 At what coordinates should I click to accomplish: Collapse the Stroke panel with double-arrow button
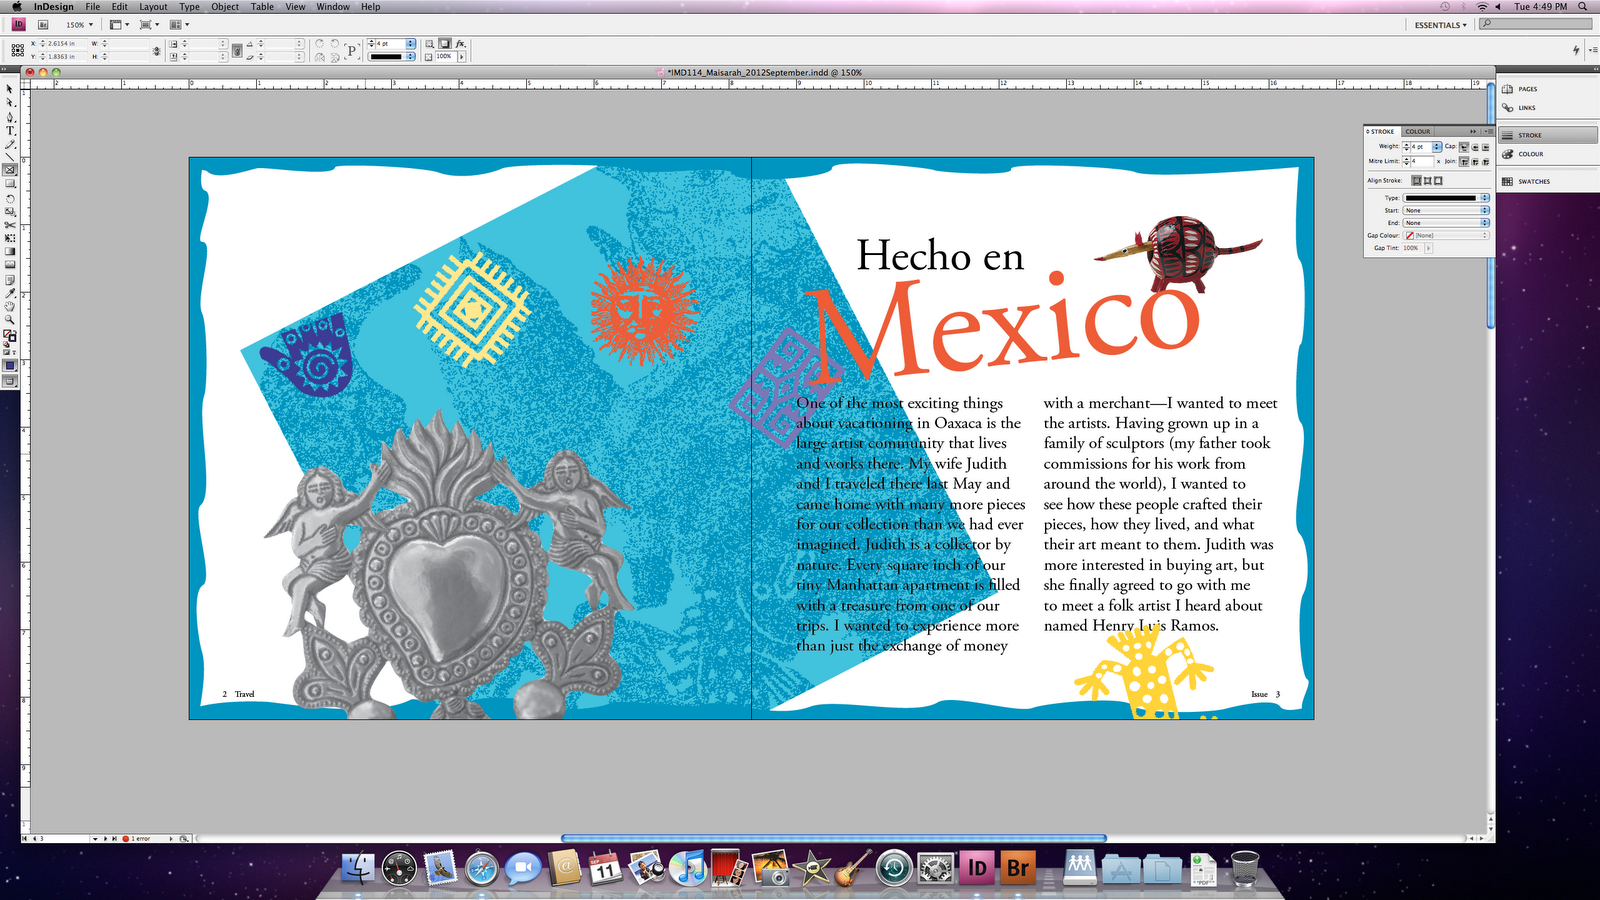coord(1473,131)
